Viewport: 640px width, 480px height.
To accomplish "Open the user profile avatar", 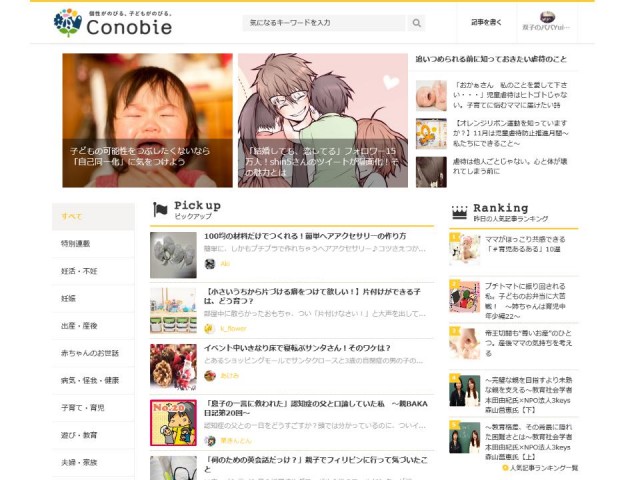I will 547,17.
